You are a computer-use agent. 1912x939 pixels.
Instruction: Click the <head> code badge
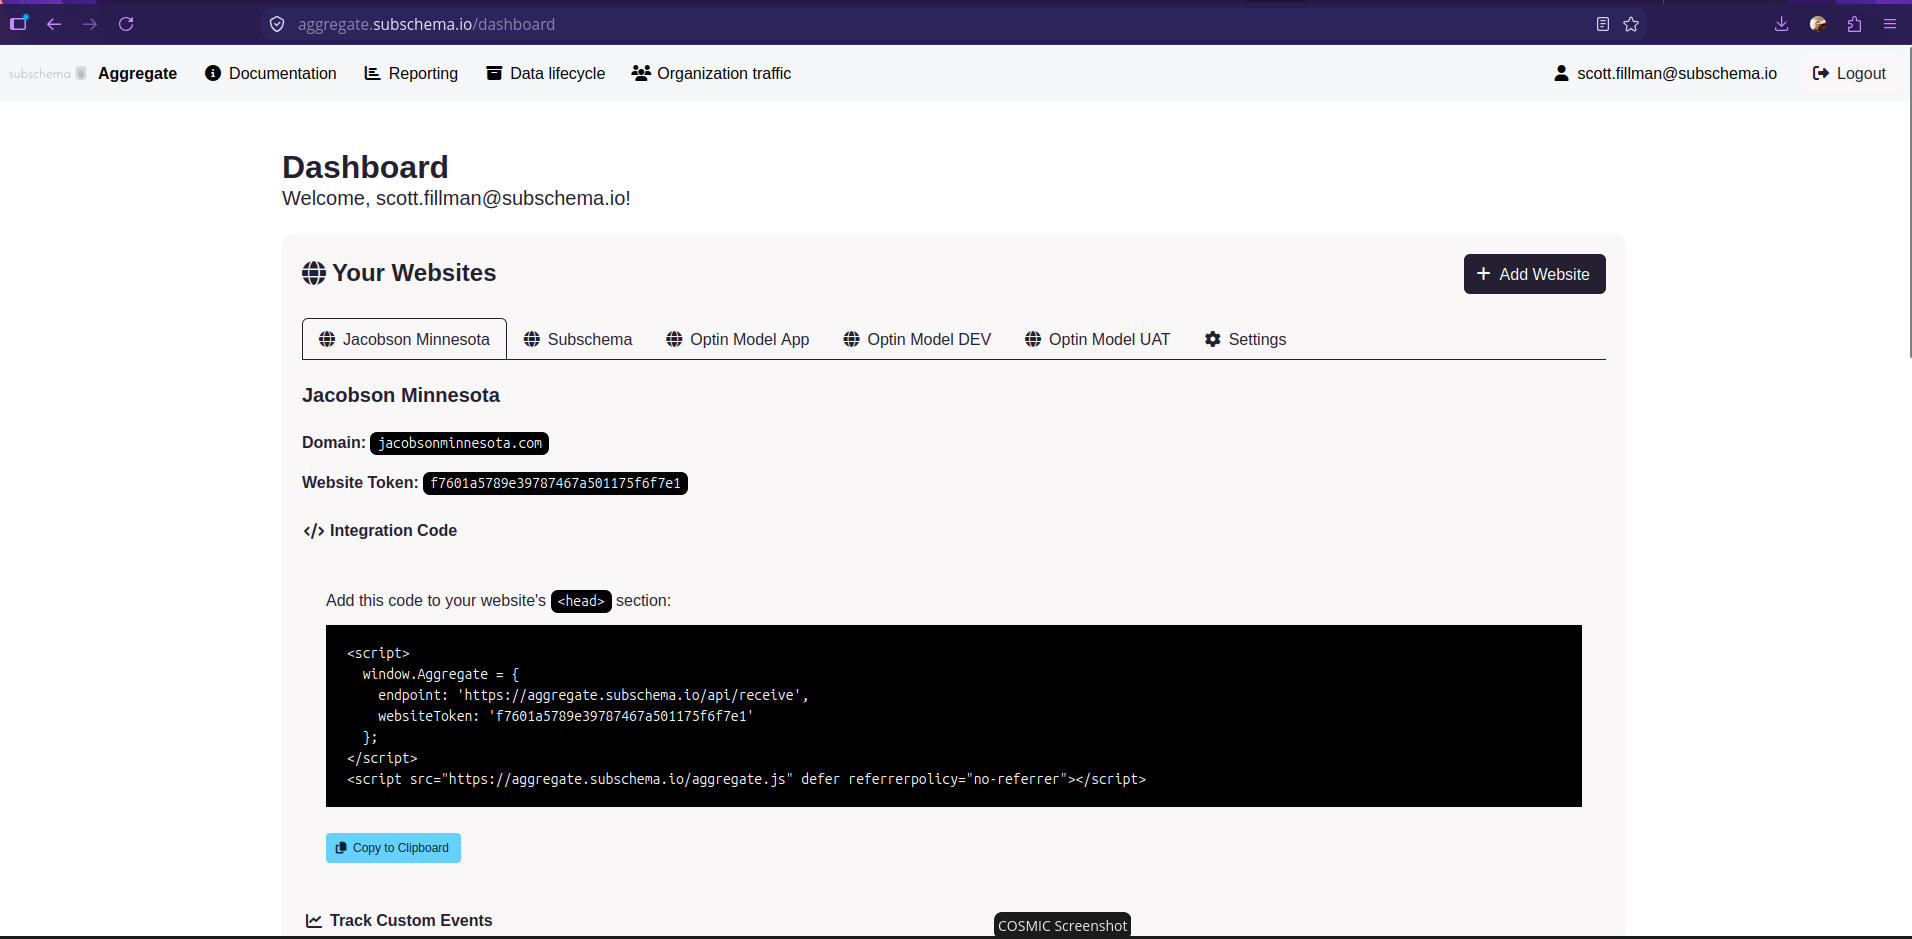581,601
